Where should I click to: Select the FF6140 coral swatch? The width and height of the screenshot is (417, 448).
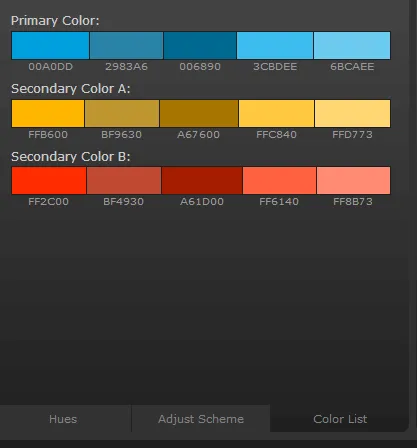pyautogui.click(x=279, y=181)
